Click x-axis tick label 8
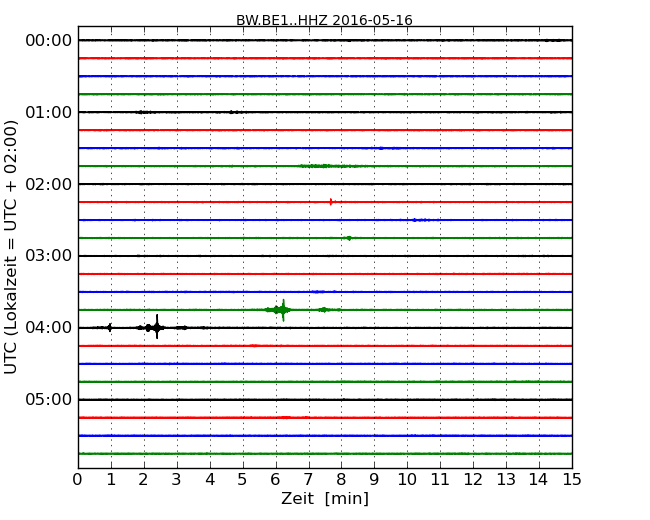The height and width of the screenshot is (520, 650). [341, 480]
